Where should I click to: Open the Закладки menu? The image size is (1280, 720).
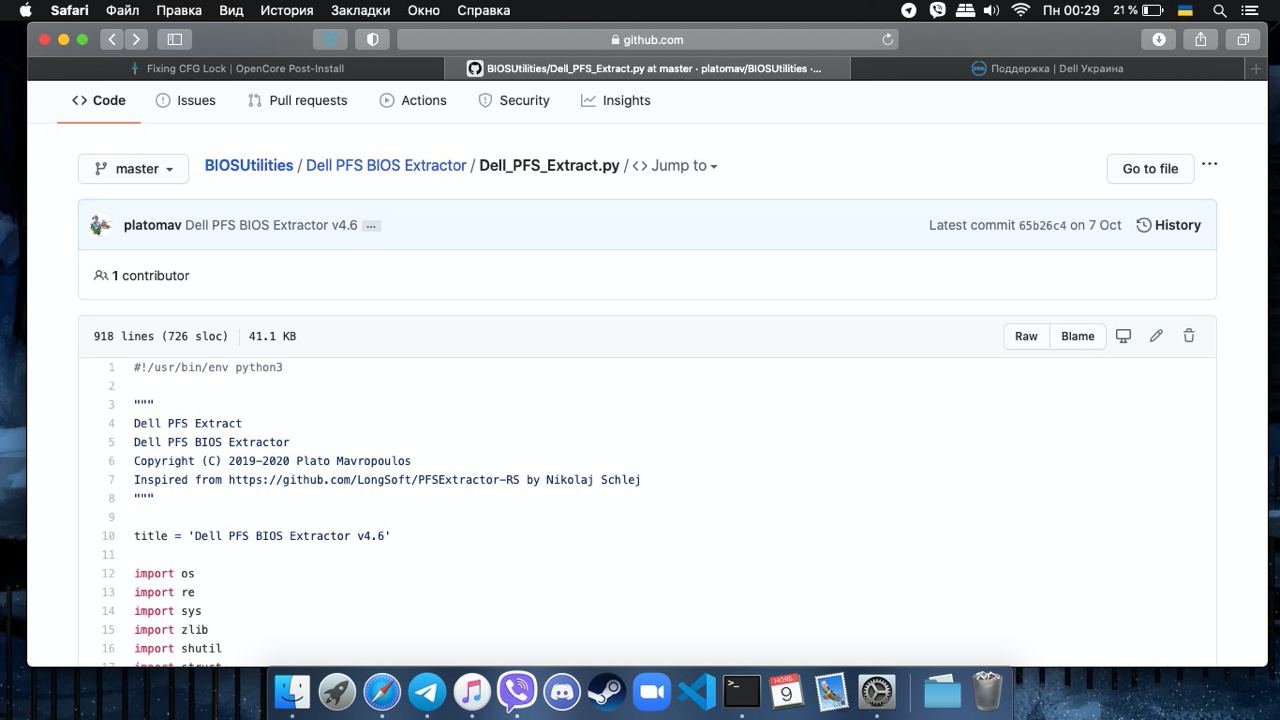coord(361,10)
